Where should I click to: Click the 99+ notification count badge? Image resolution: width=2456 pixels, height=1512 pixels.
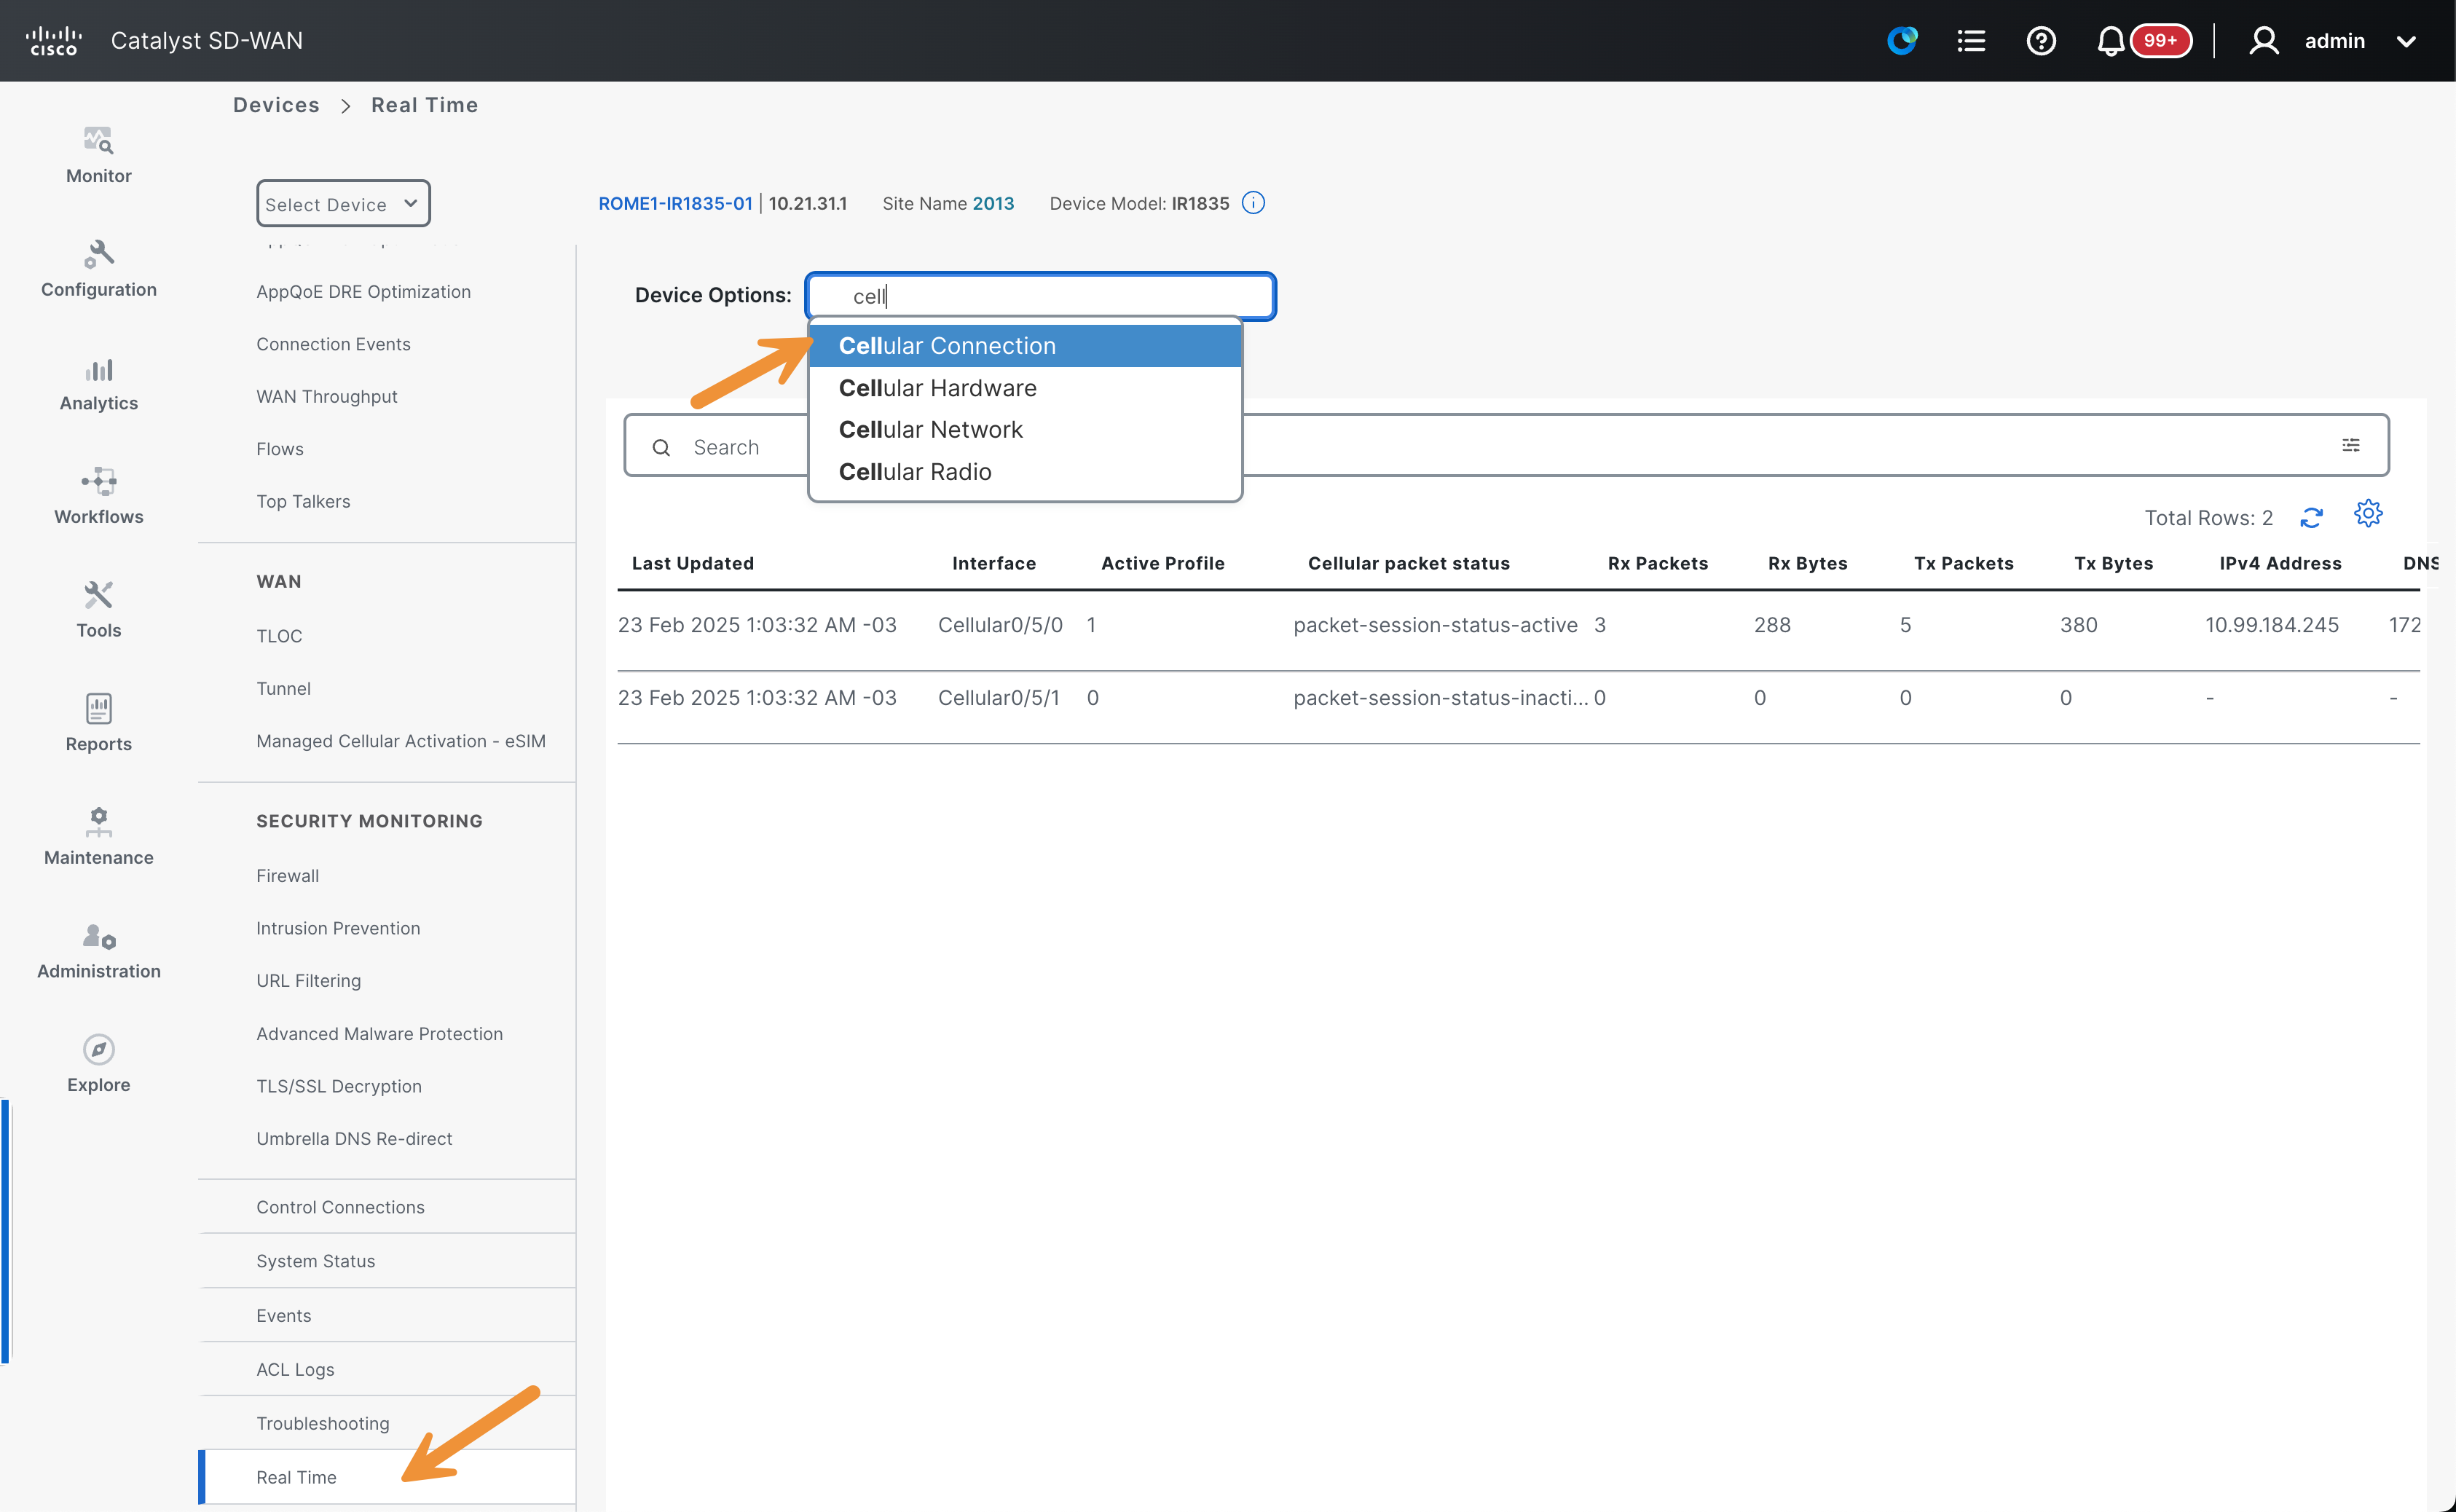click(2160, 41)
